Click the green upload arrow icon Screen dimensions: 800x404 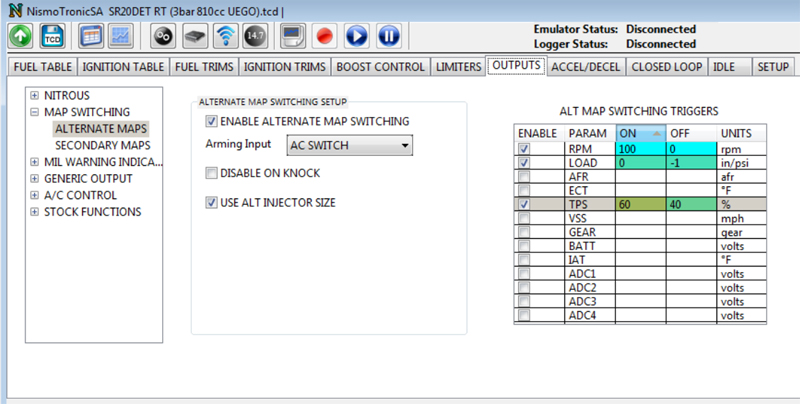coord(20,37)
